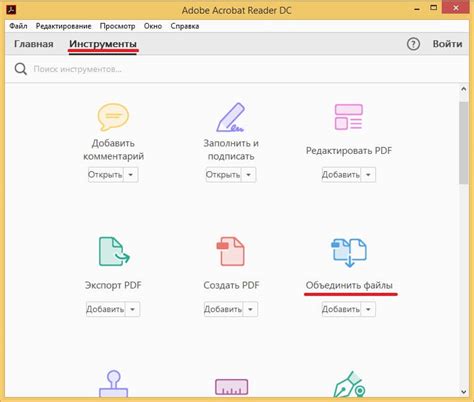Click Добавить under Редактировать PDF
Image resolution: width=474 pixels, height=402 pixels.
click(x=341, y=175)
